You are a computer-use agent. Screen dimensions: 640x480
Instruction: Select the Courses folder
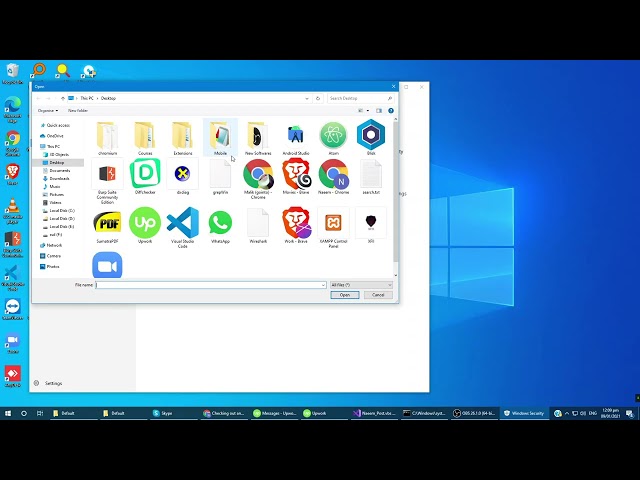[145, 138]
